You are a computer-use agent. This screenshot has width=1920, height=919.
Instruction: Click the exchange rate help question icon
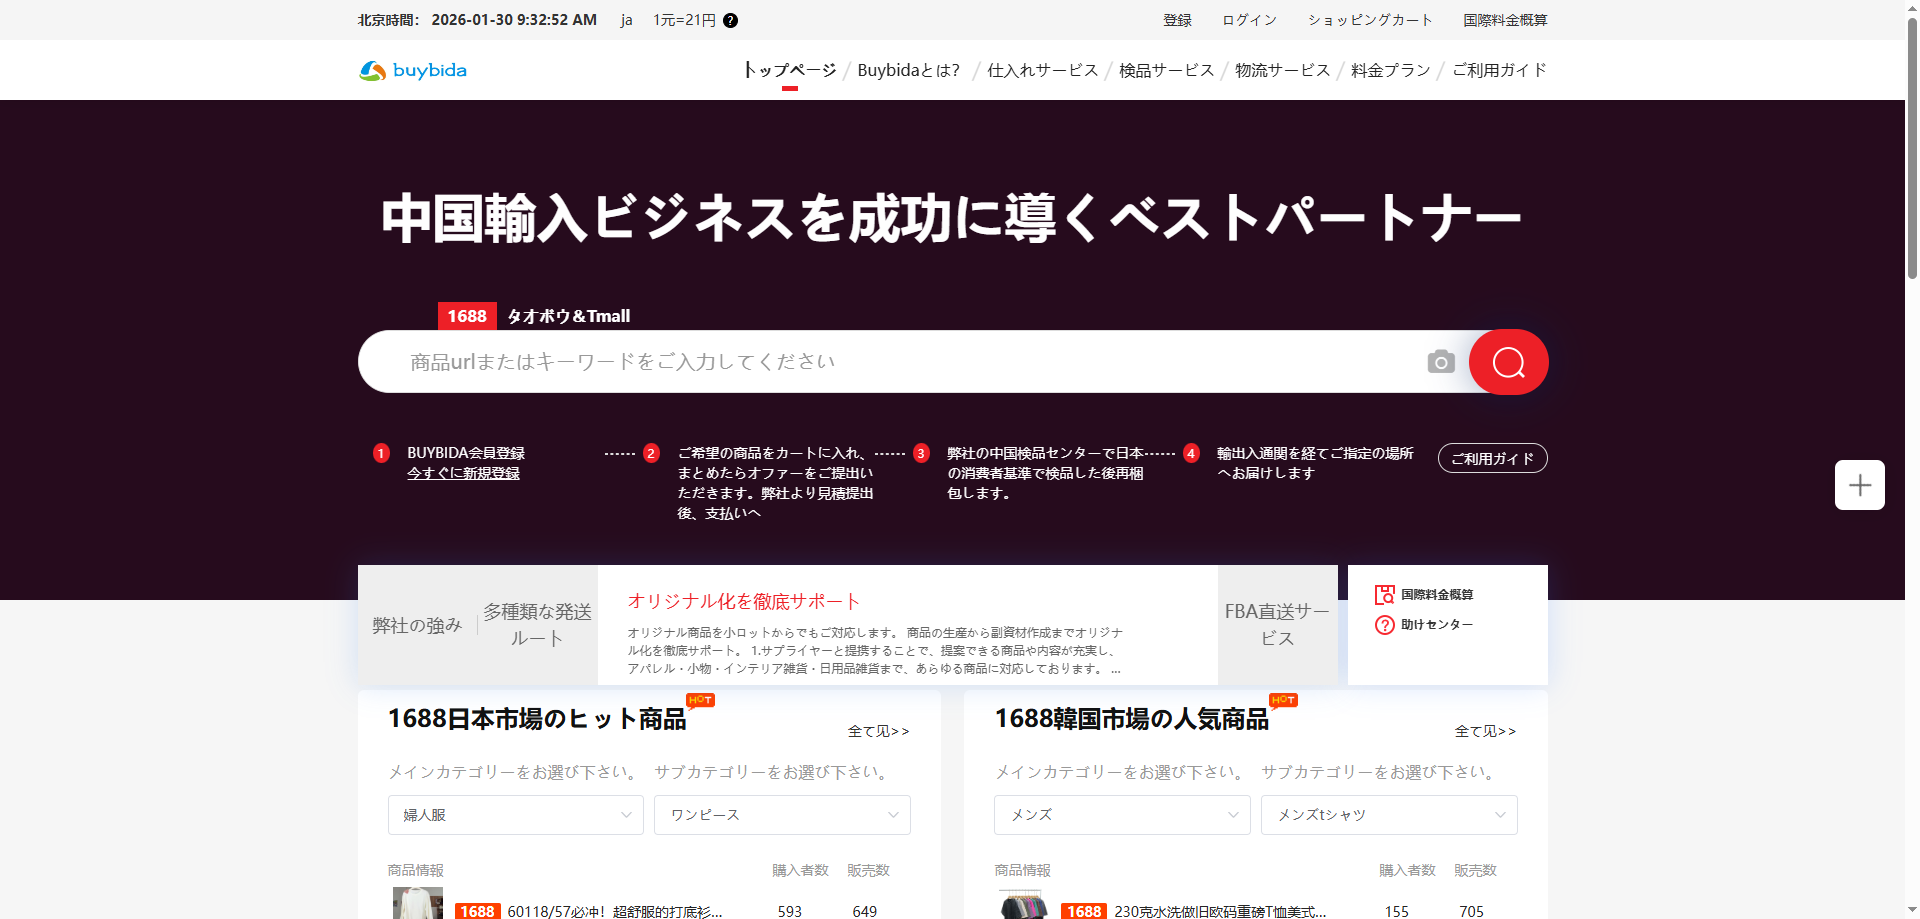[731, 21]
